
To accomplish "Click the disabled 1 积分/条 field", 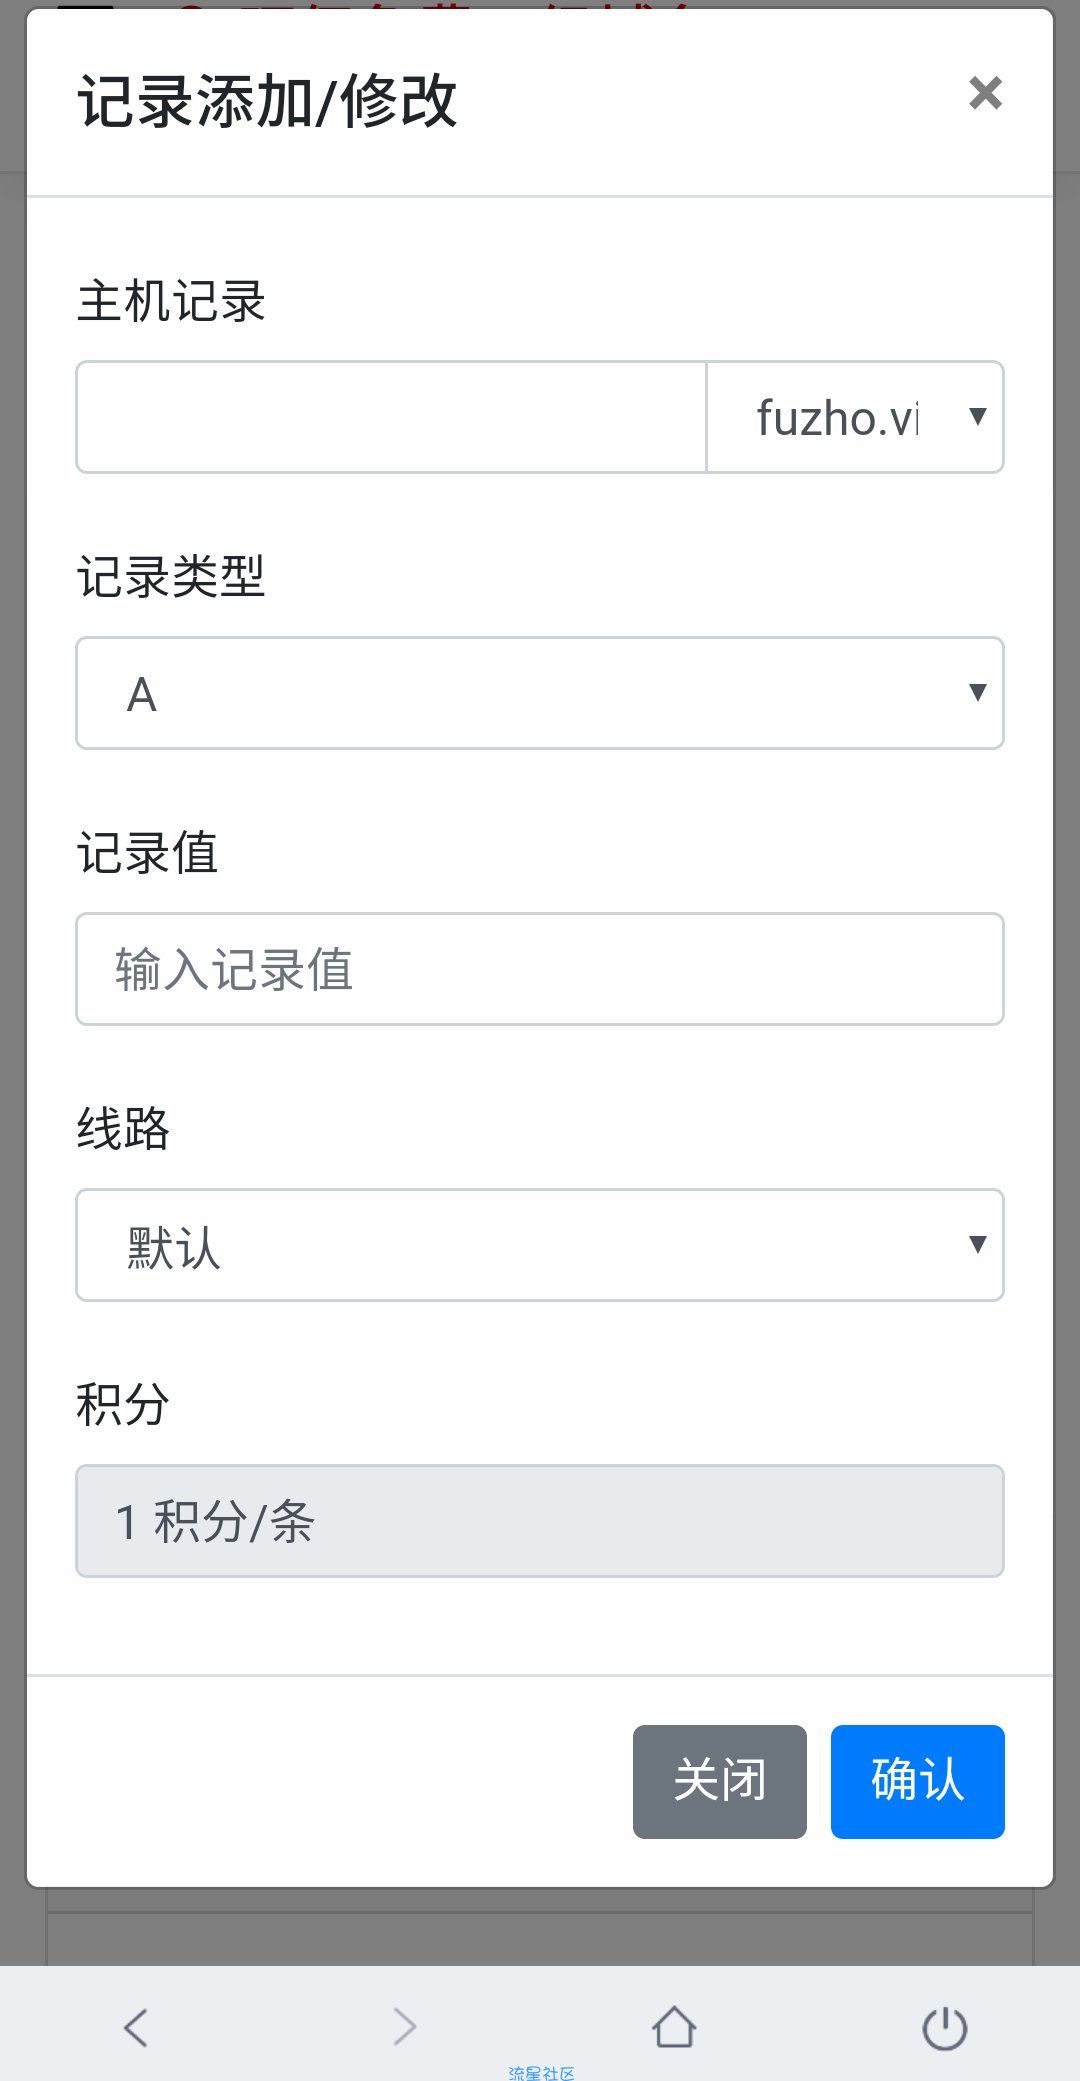I will tap(540, 1521).
